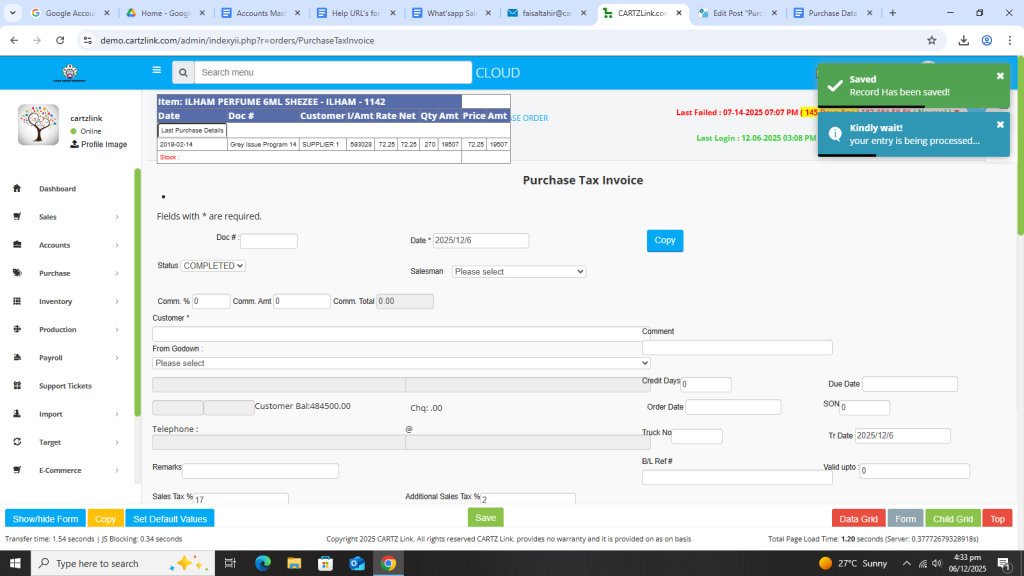Bookmark page with star icon
This screenshot has width=1024, height=576.
[932, 41]
